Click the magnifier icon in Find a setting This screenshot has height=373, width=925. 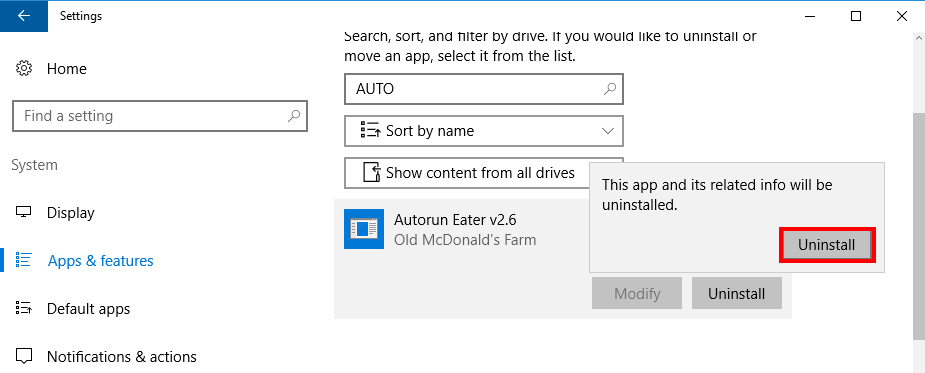click(x=294, y=116)
